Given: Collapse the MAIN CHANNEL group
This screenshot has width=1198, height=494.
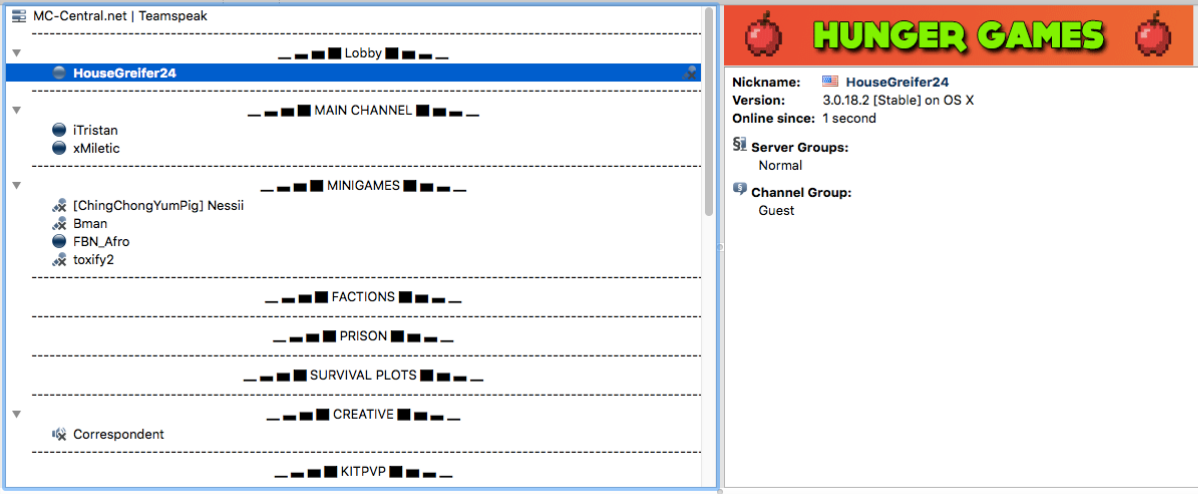Looking at the screenshot, I should pos(17,110).
